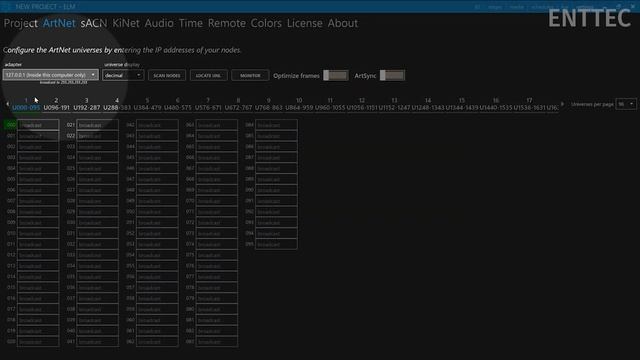This screenshot has width=640, height=360.
Task: Open the universe display decimal dropdown
Action: point(123,76)
